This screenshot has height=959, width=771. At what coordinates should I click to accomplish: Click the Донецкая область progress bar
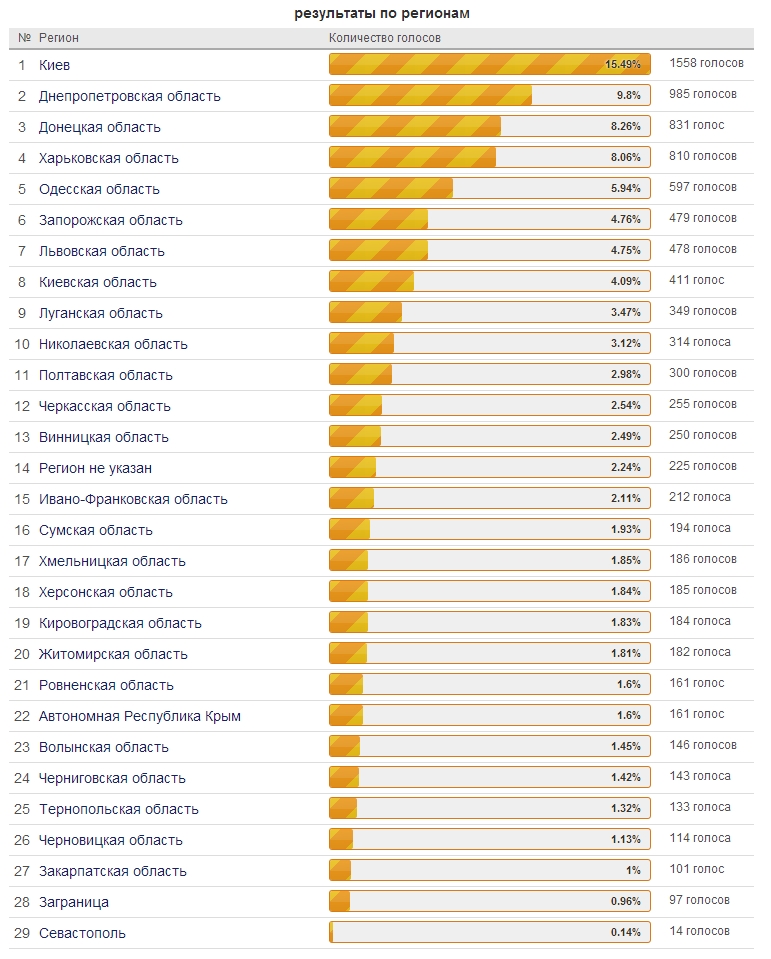tap(490, 126)
